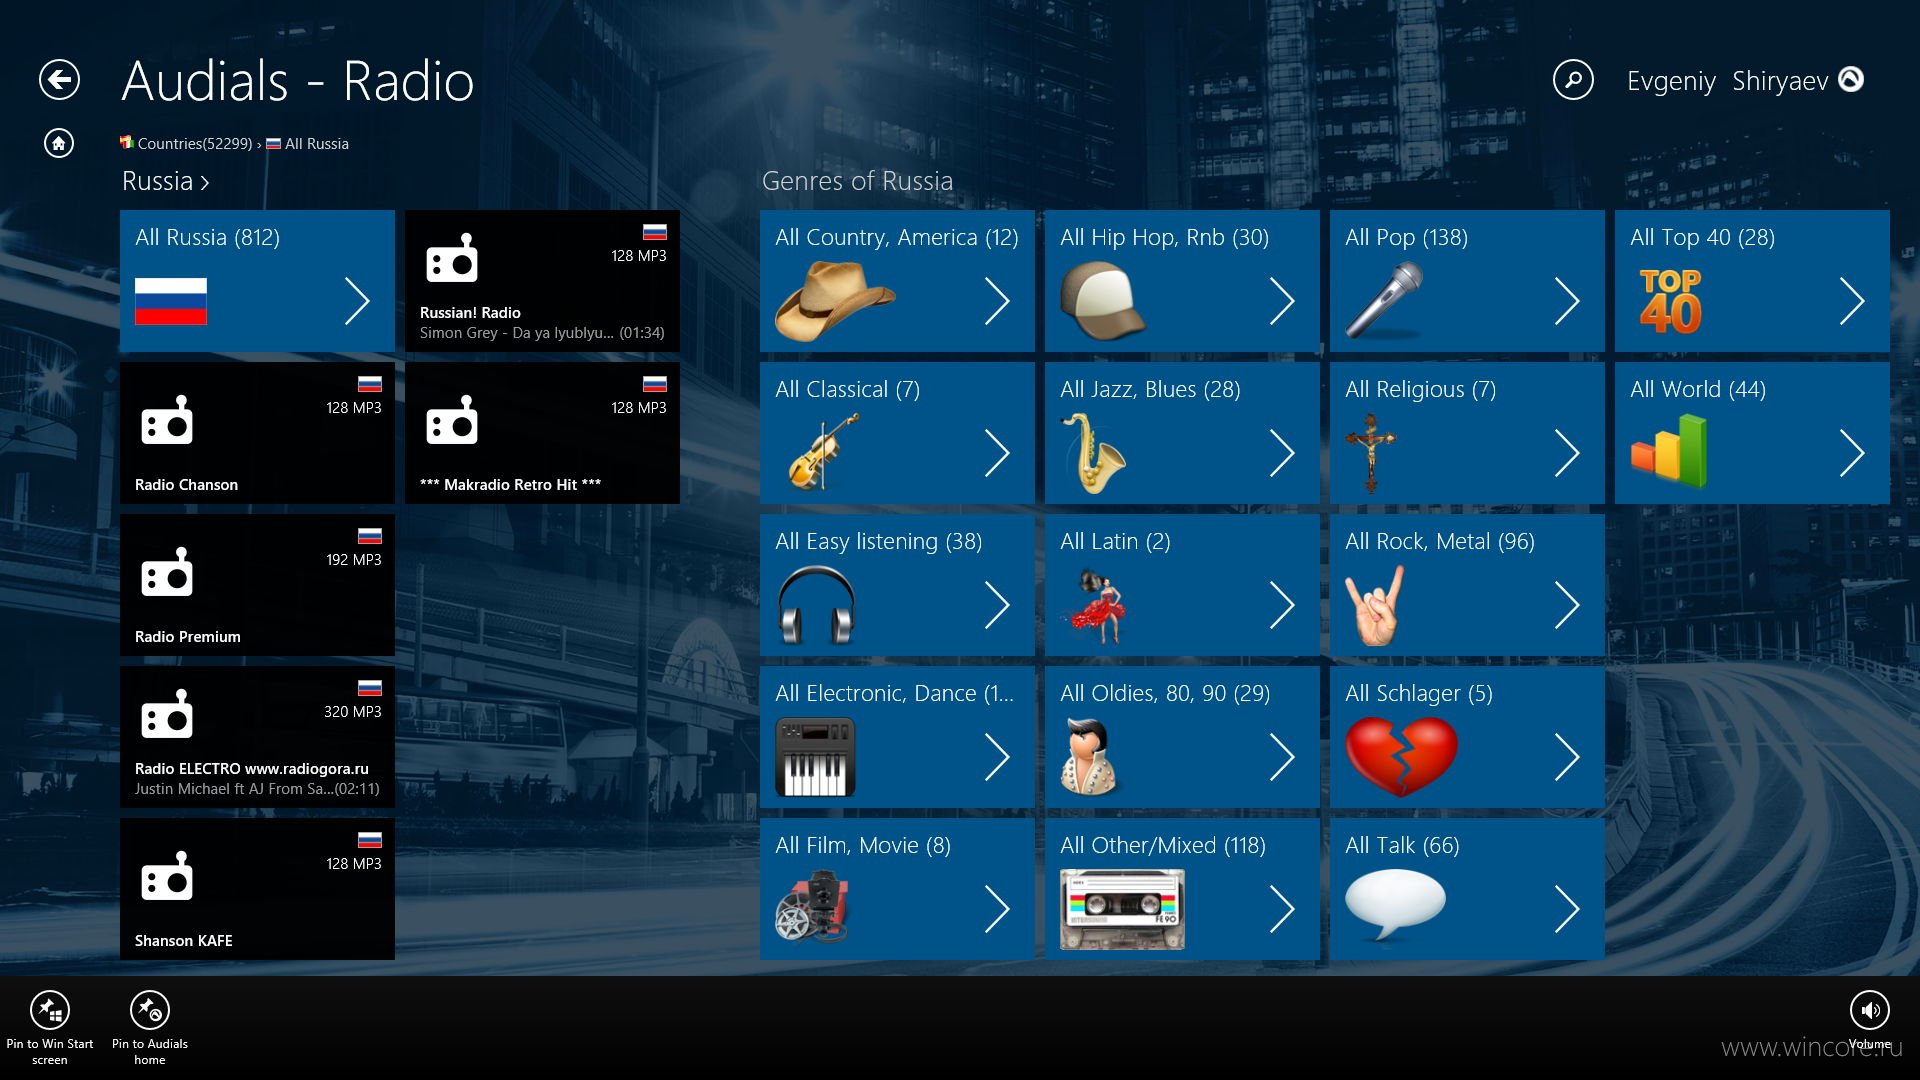Click the bar chart World icon
1920x1080 pixels.
1669,452
